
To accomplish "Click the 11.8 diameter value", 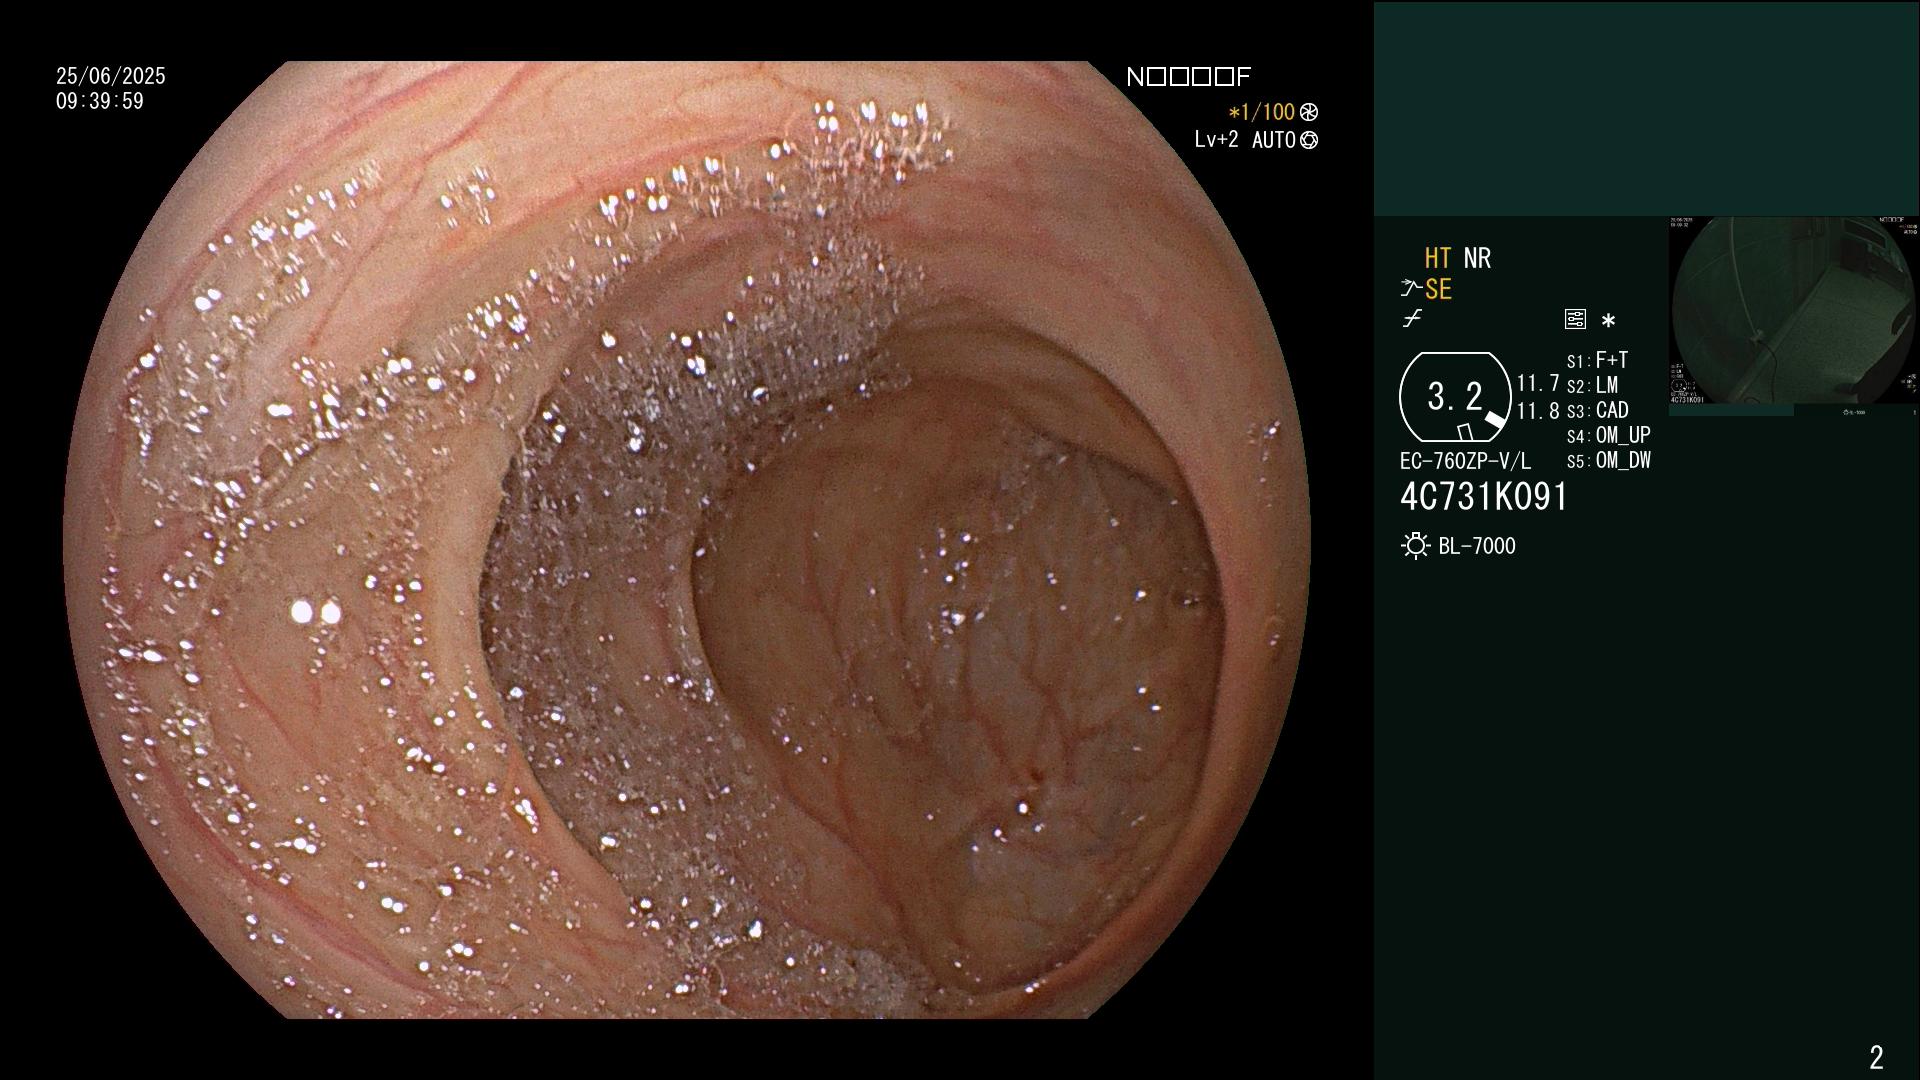I will pyautogui.click(x=1538, y=410).
